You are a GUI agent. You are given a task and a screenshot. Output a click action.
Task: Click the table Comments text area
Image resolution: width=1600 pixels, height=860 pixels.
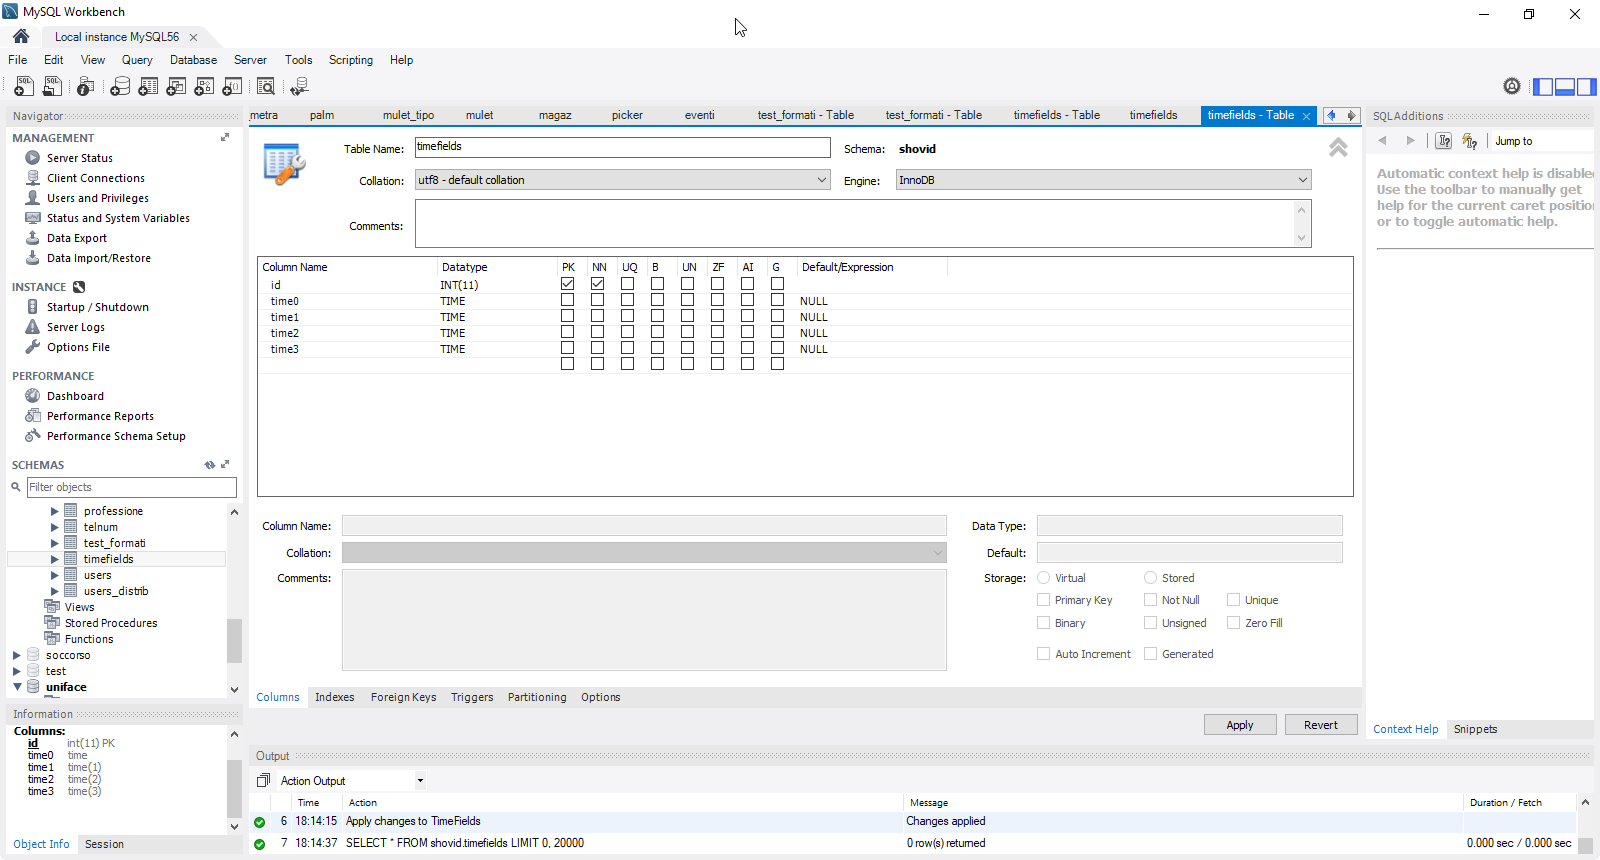[863, 224]
